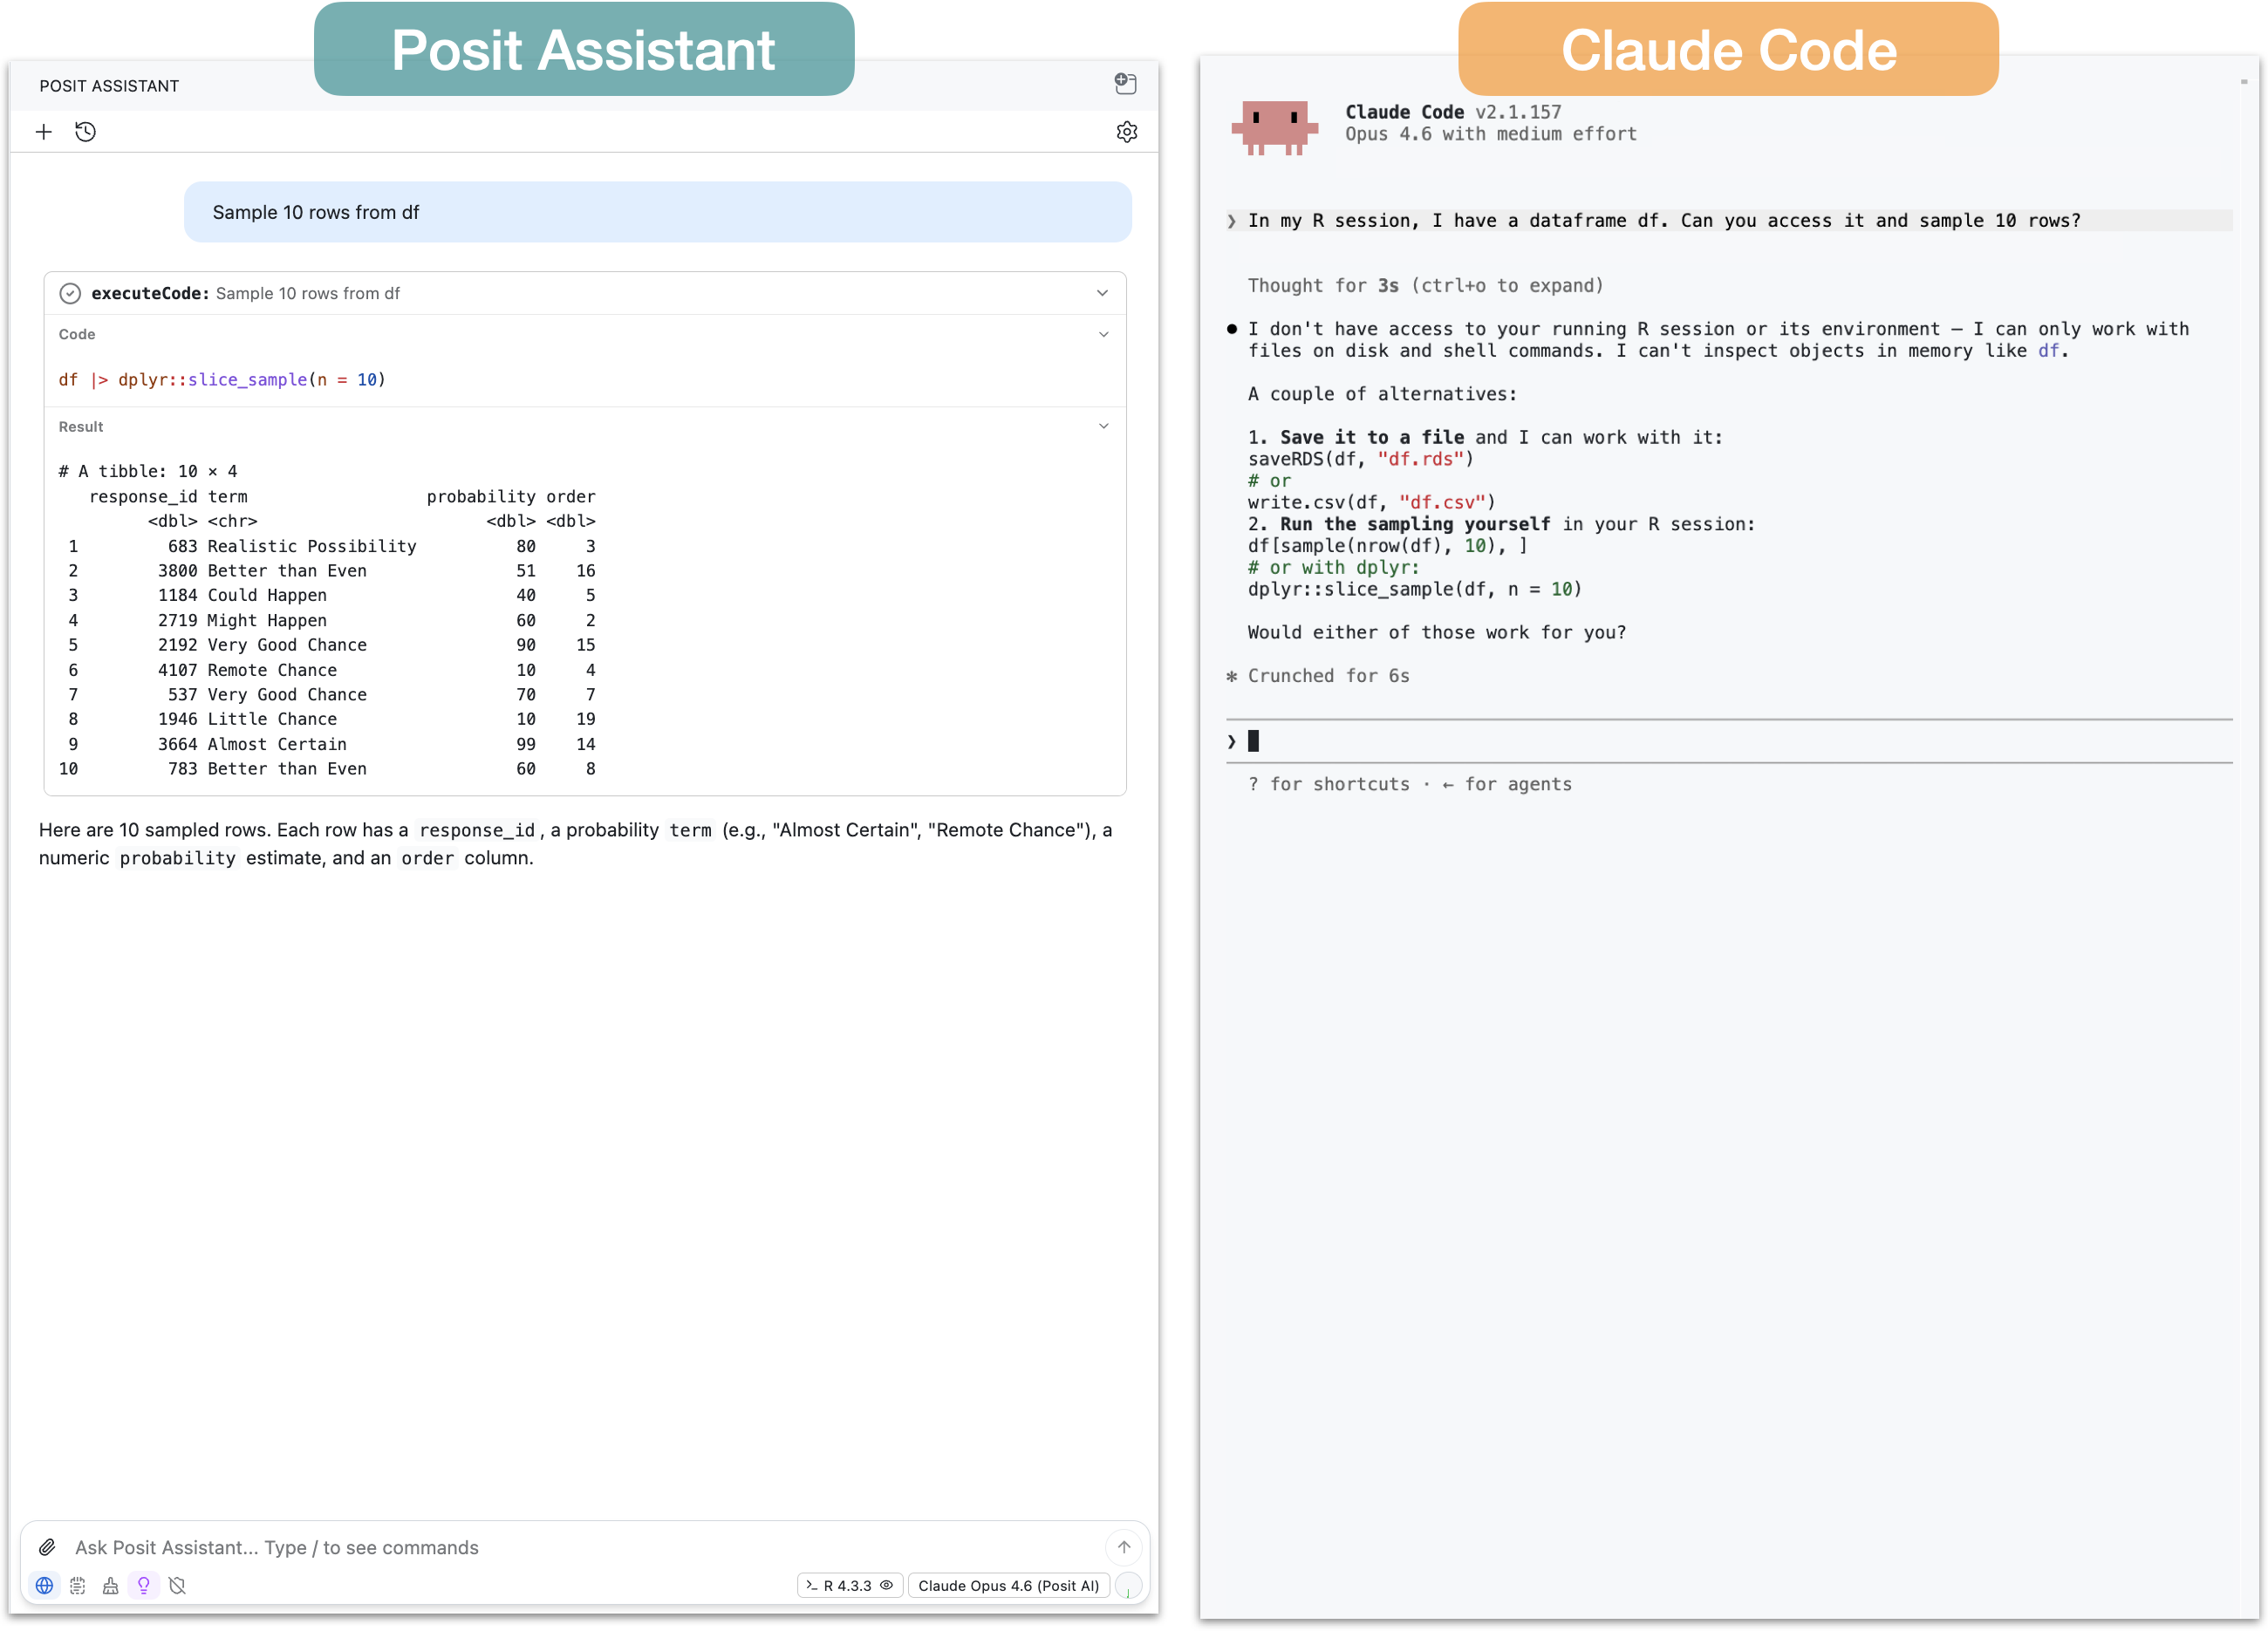Click the Claude Code pixel mascot logo
This screenshot has height=1631, width=2268.
pyautogui.click(x=1275, y=127)
